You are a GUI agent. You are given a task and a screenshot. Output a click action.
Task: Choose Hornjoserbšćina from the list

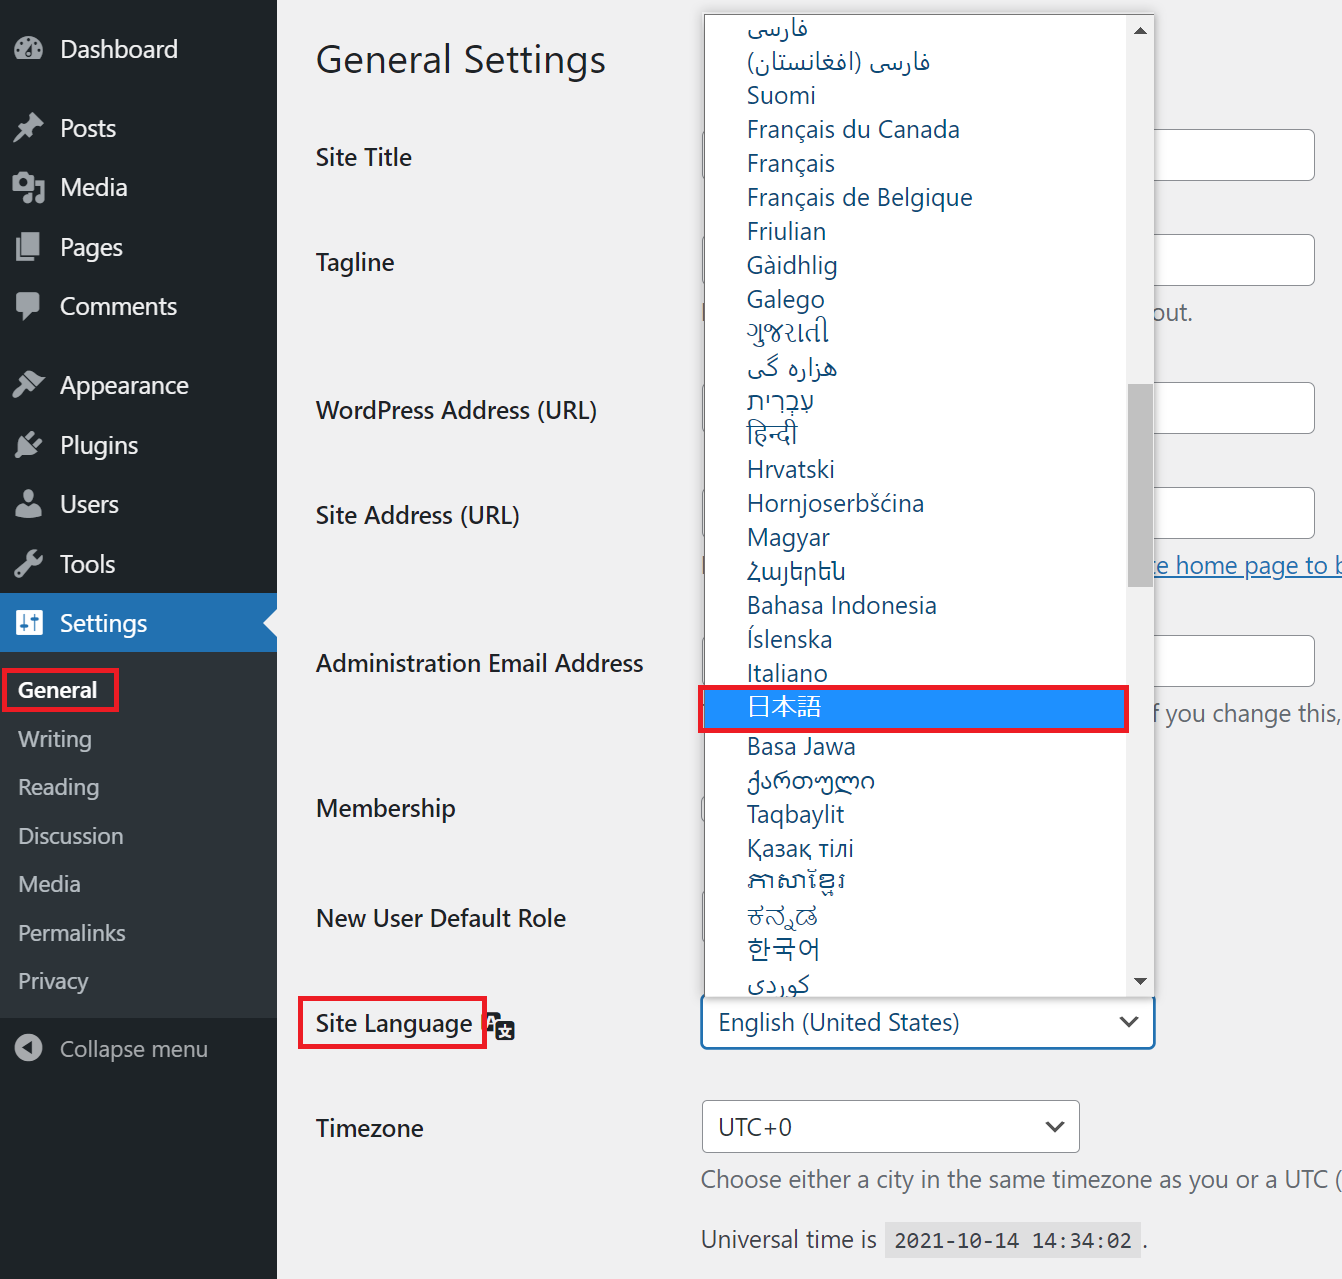(x=915, y=504)
